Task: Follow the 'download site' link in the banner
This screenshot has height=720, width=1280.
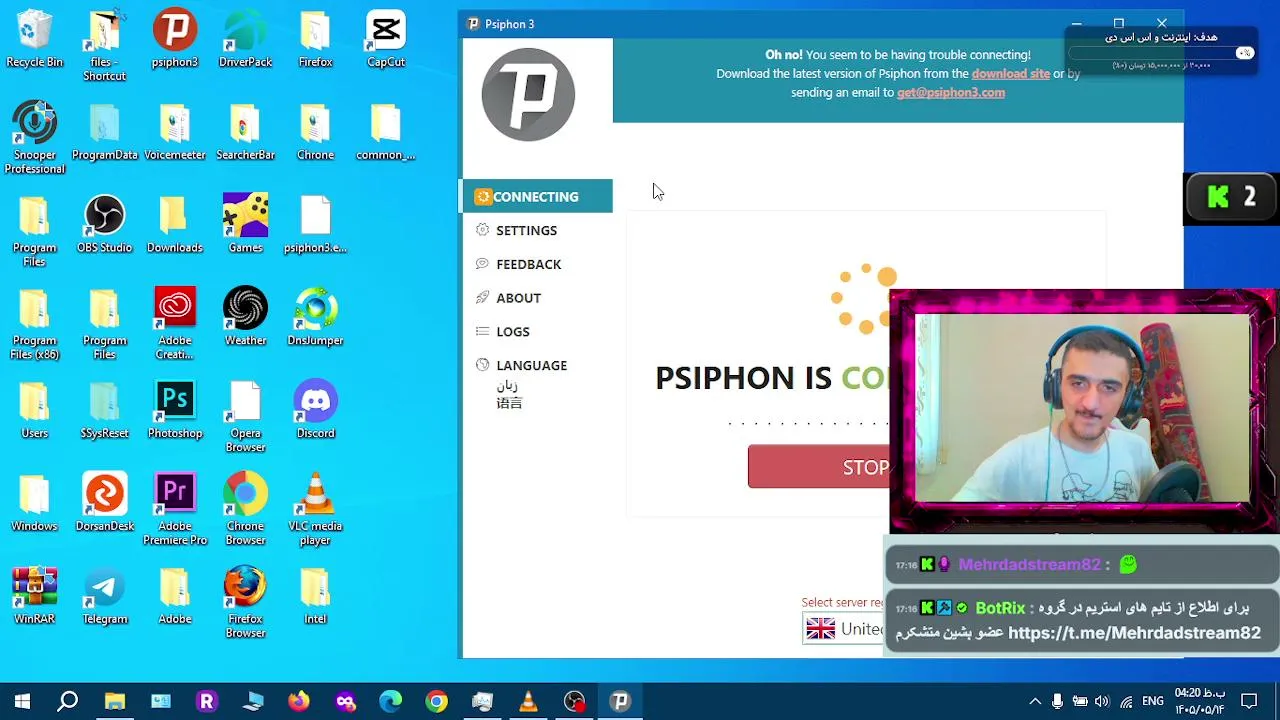Action: click(1010, 73)
